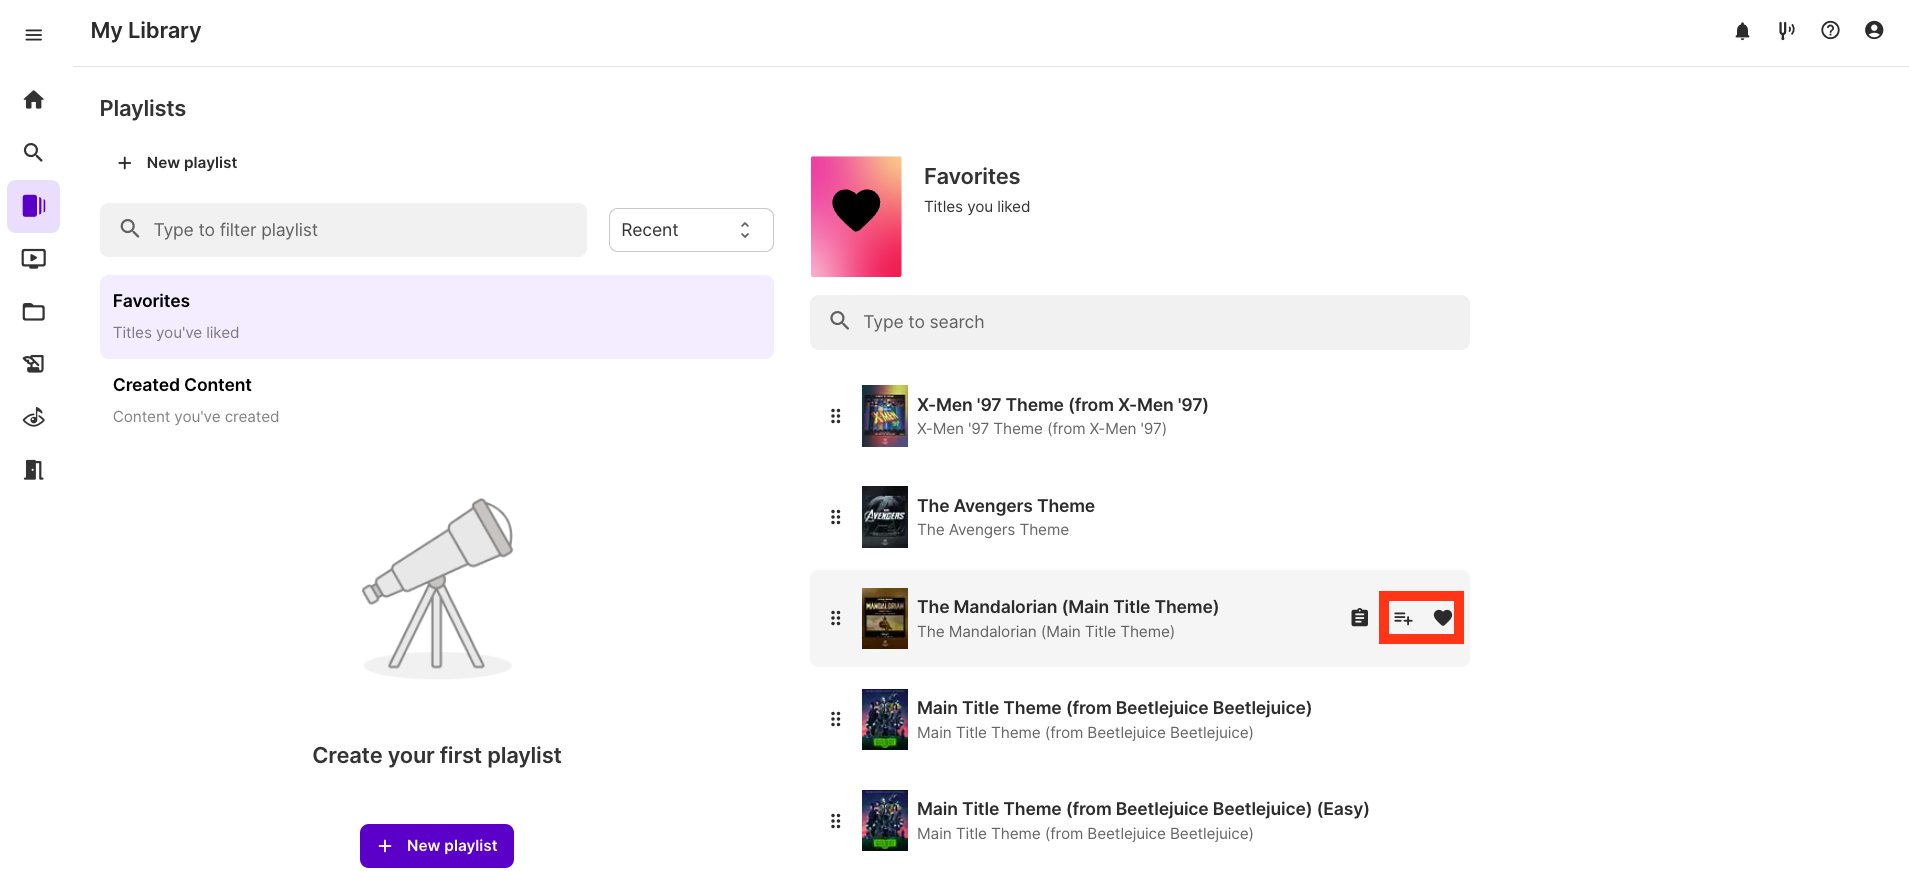Open "X-Men '97 Theme (from X-Men '97)" title
Image resolution: width=1909 pixels, height=871 pixels.
1063,405
